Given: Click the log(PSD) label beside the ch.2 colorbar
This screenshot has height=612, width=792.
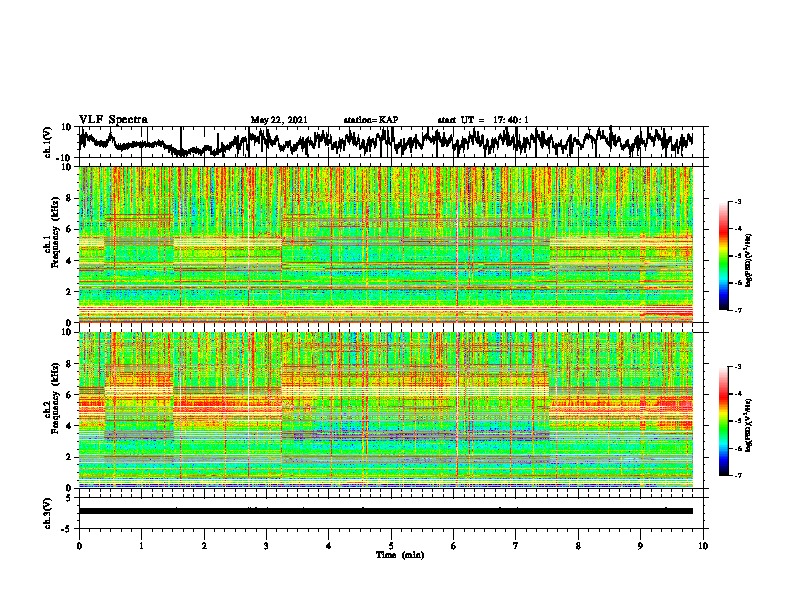Looking at the screenshot, I should click(x=749, y=425).
